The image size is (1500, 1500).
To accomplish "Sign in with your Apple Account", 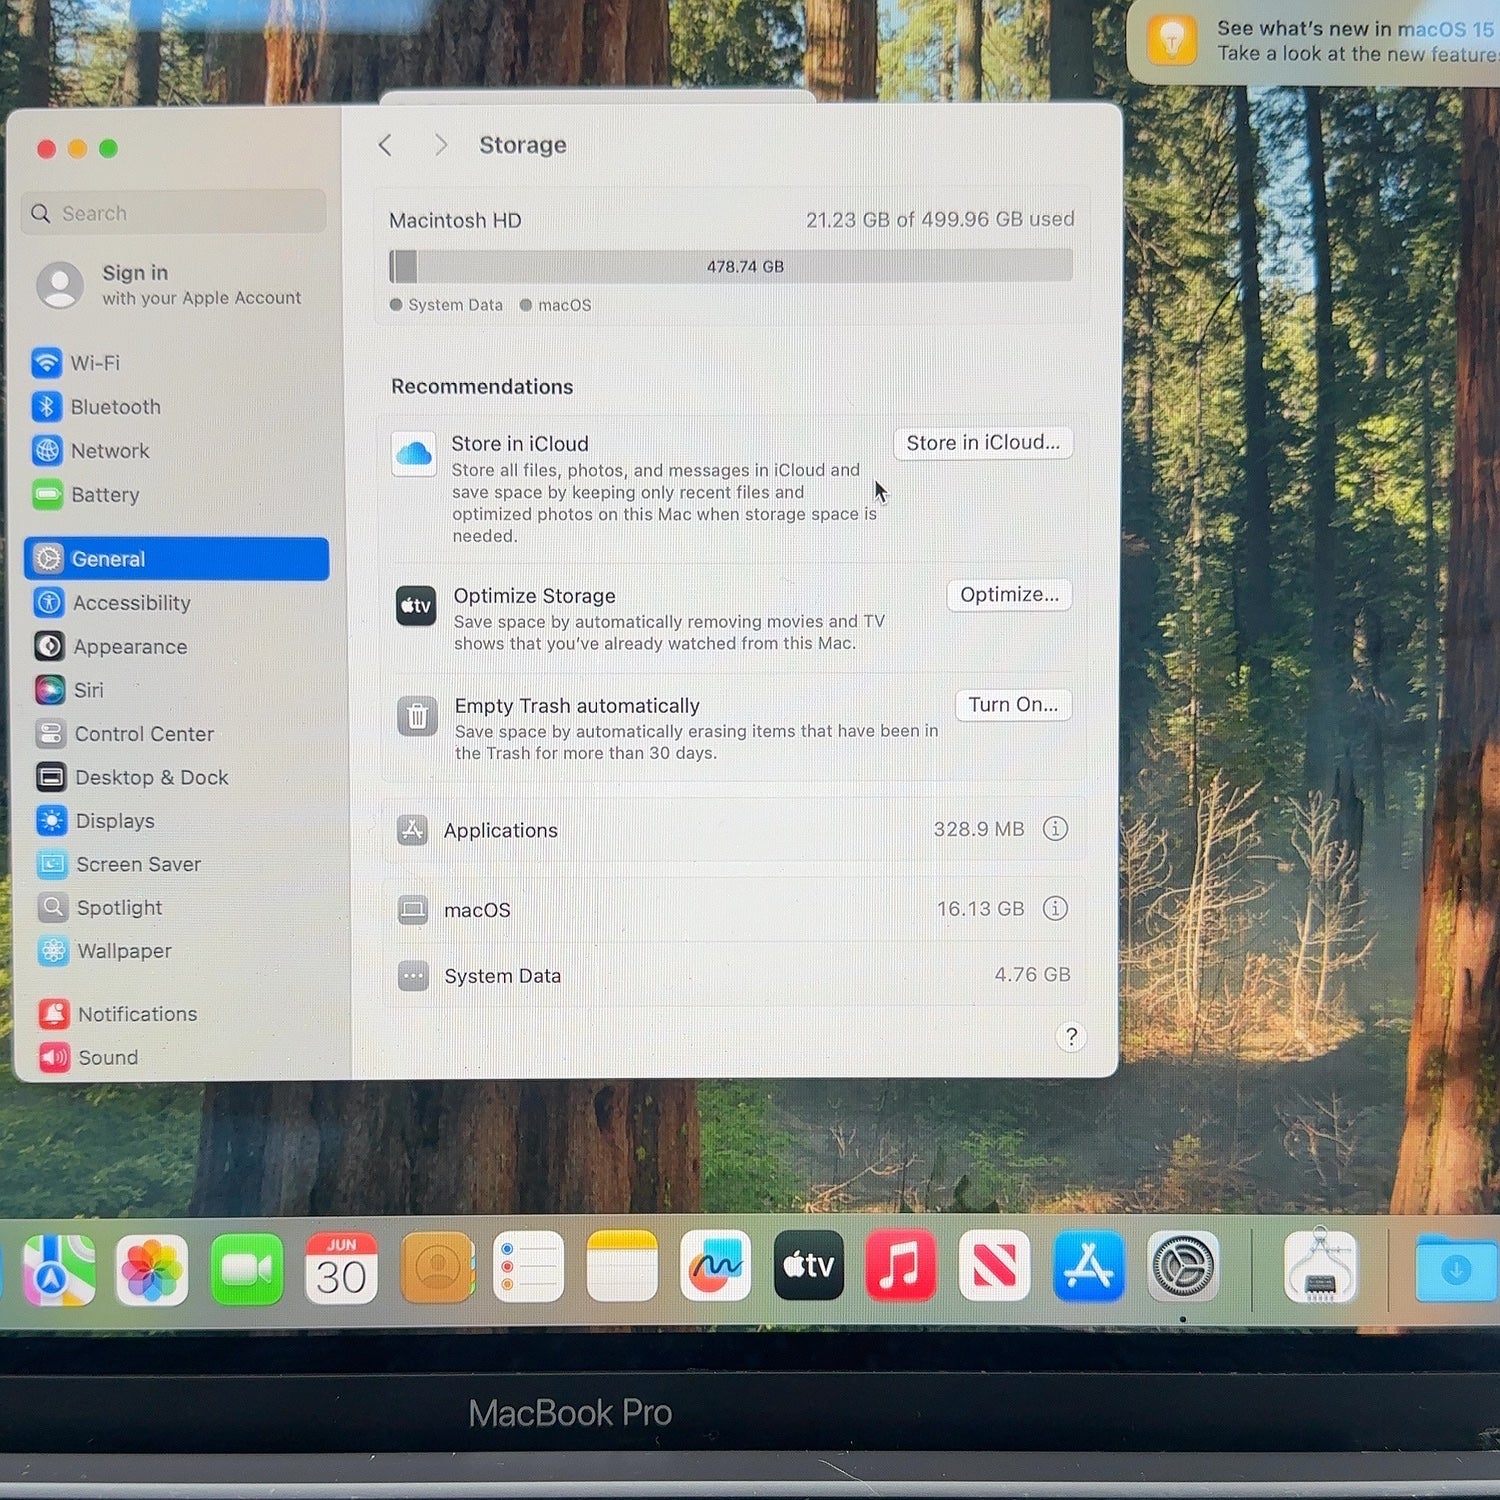I will tap(170, 285).
